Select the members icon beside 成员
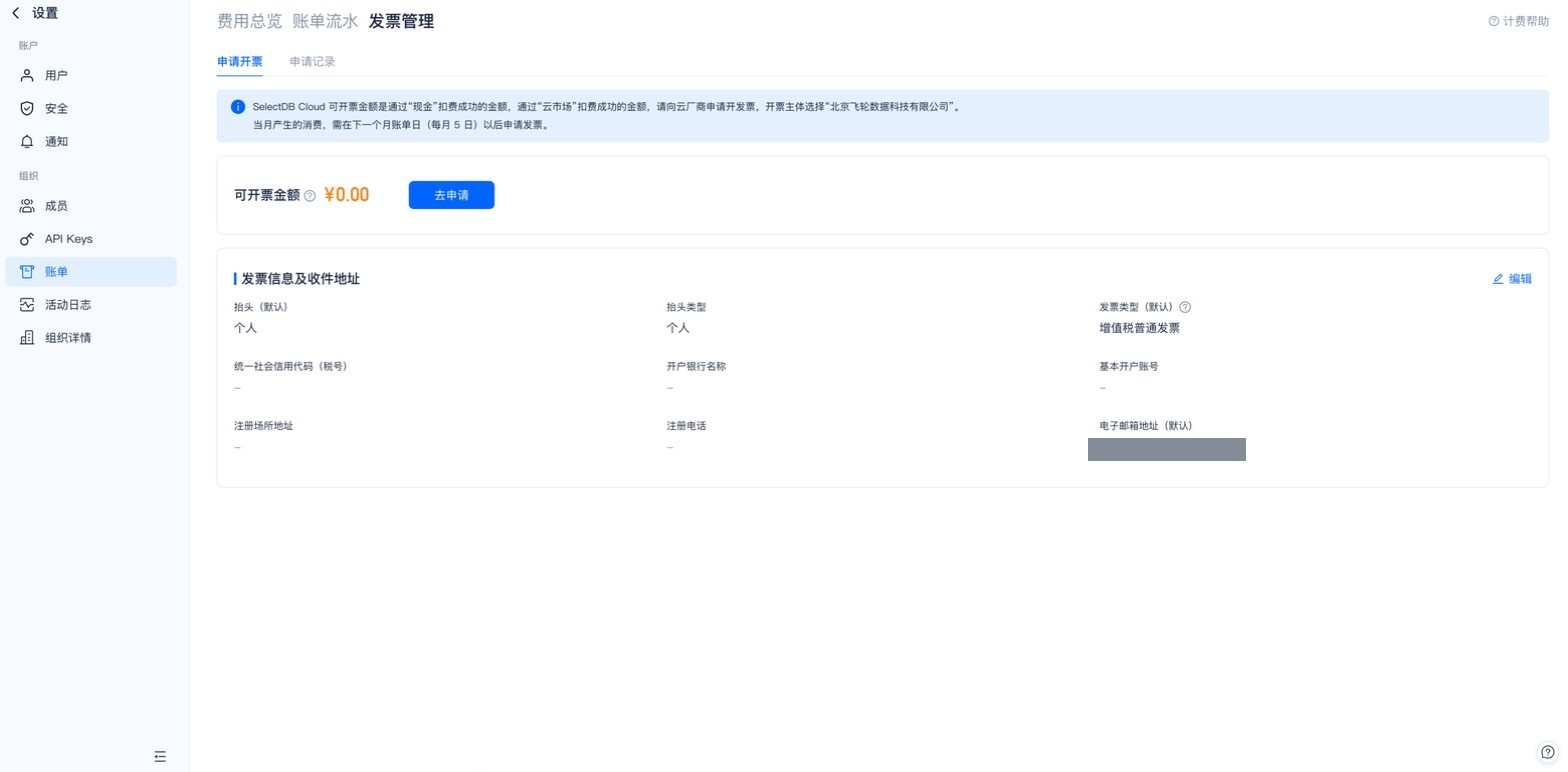This screenshot has width=1568, height=772. [27, 205]
